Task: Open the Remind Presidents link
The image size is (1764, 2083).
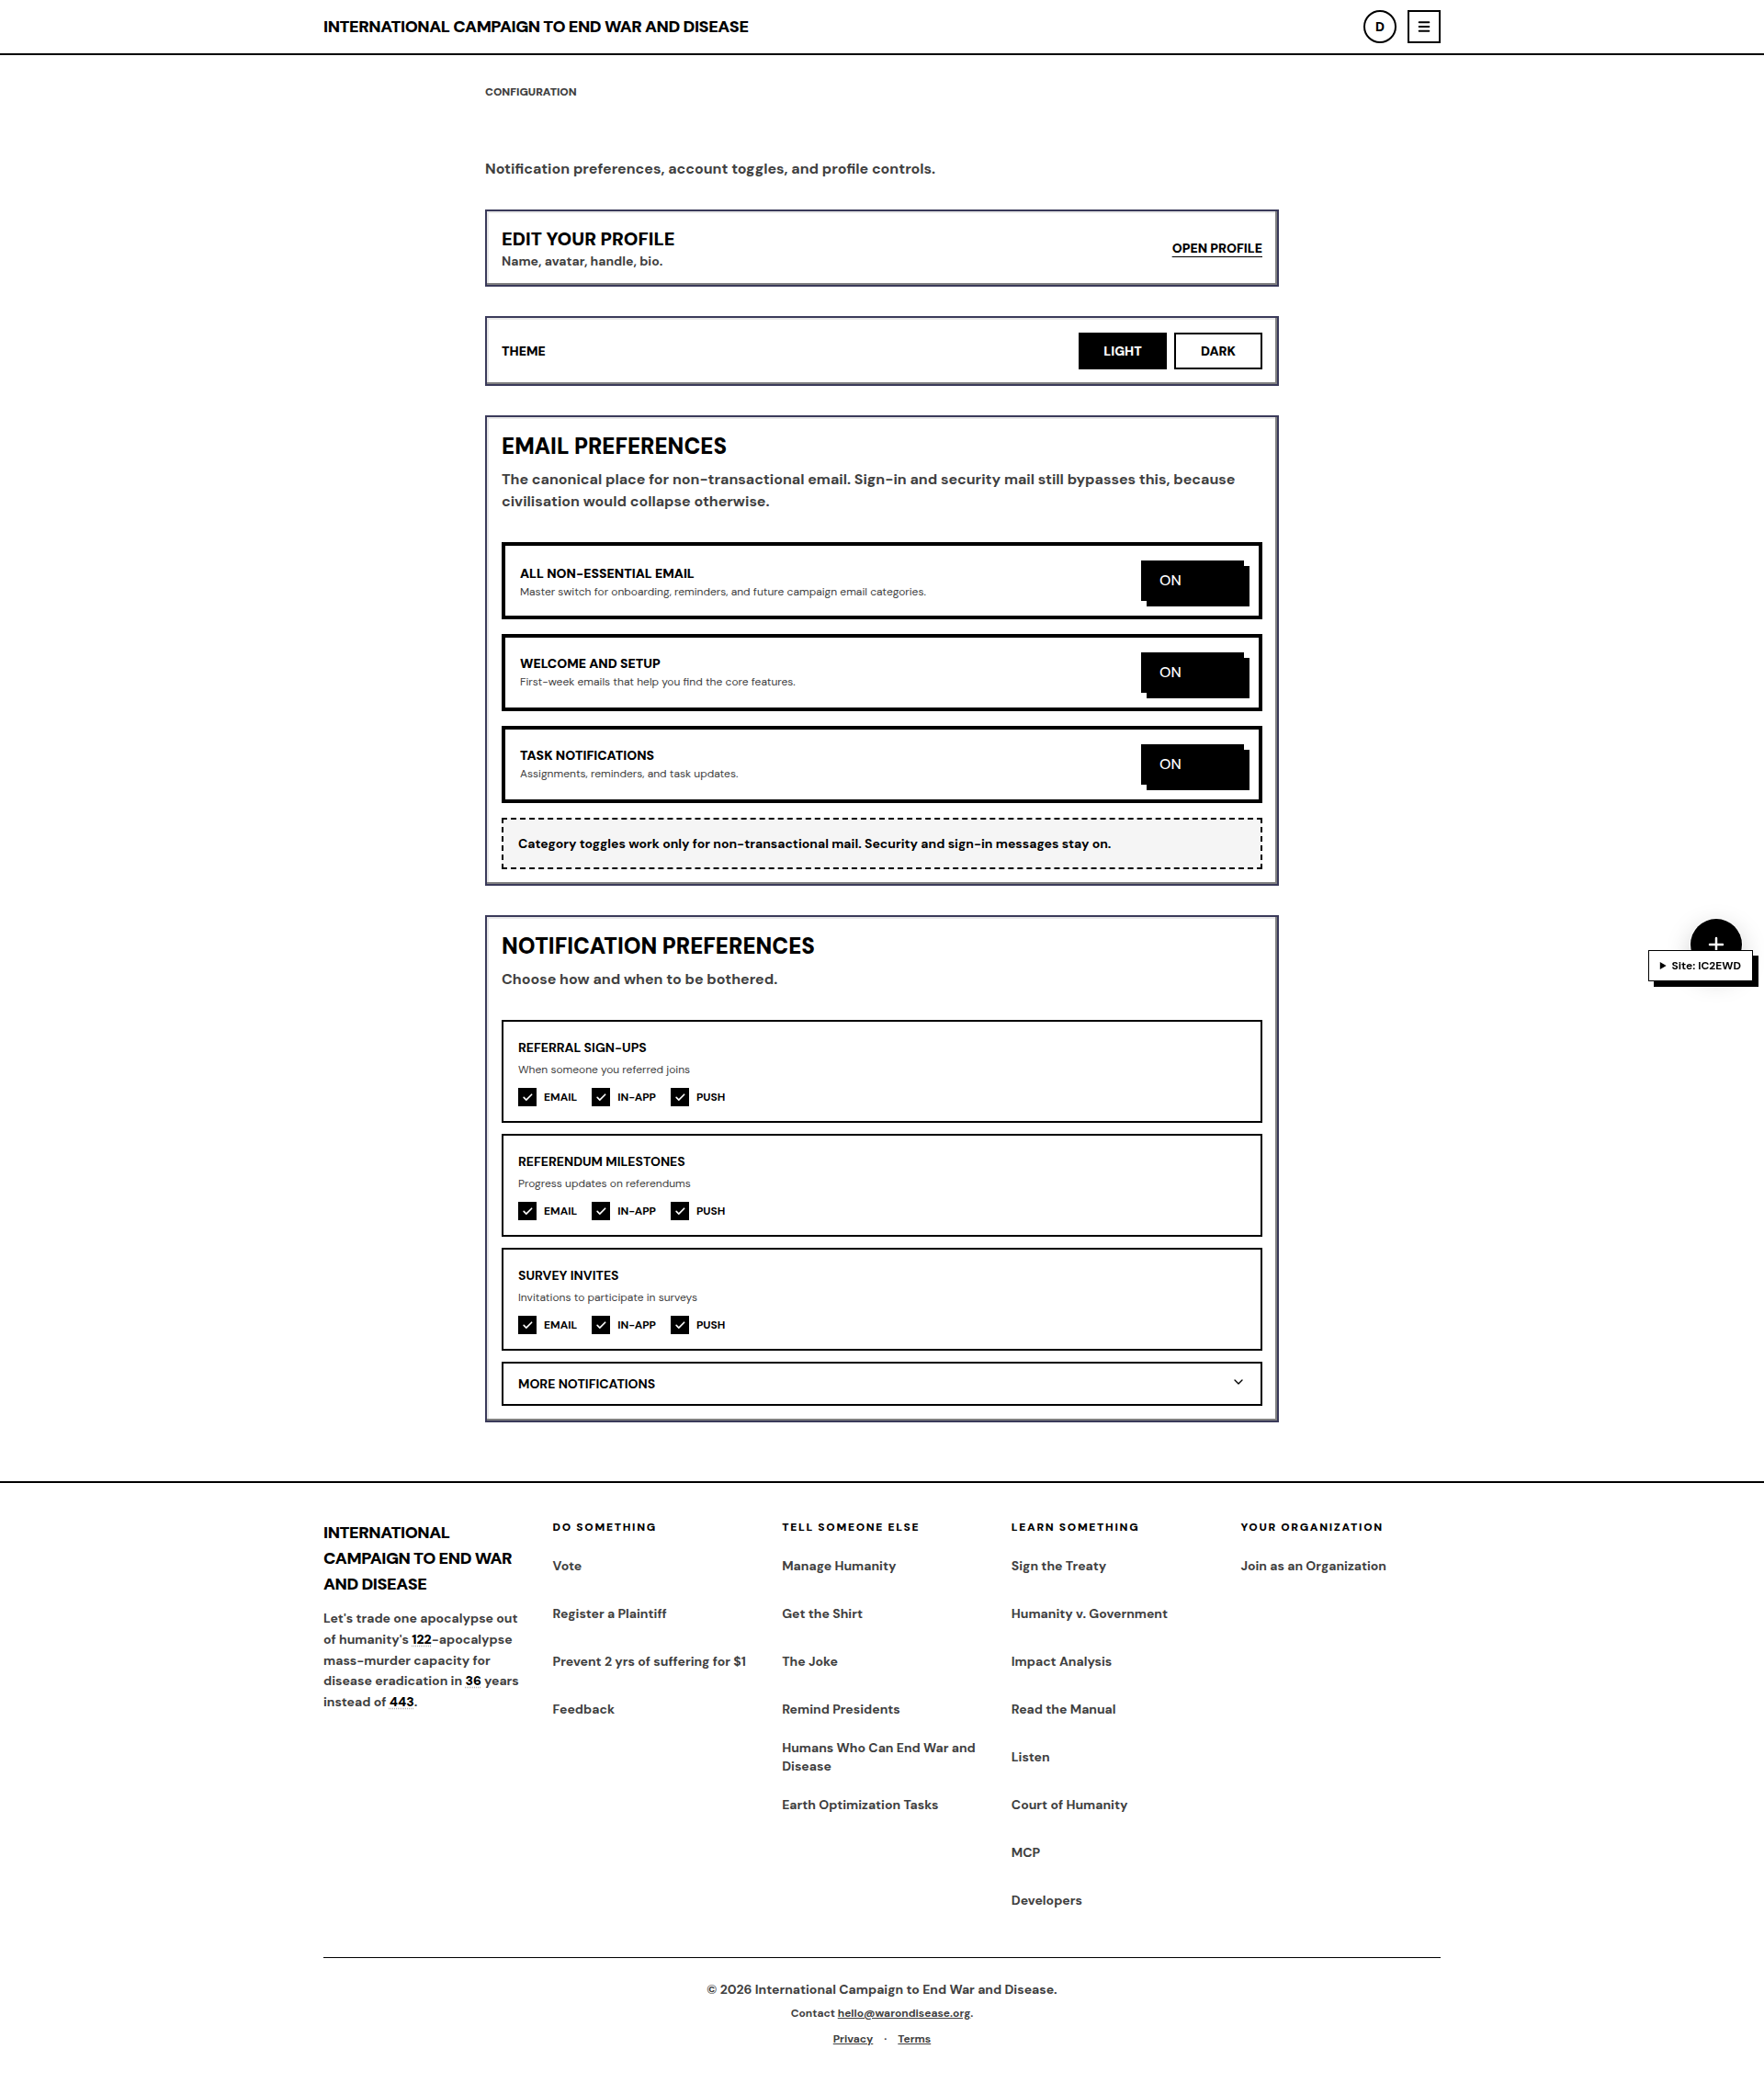Action: tap(840, 1710)
